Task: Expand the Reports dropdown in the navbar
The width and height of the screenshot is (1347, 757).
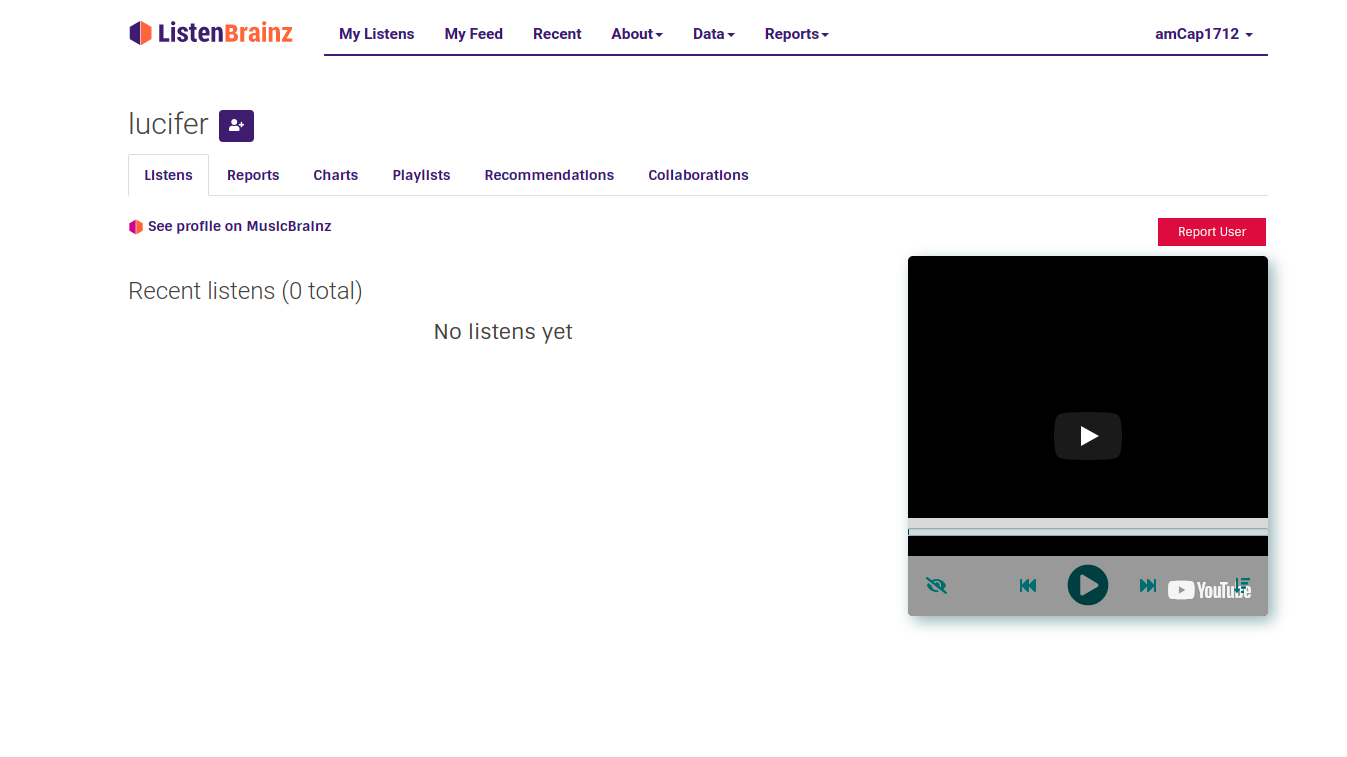Action: (796, 34)
